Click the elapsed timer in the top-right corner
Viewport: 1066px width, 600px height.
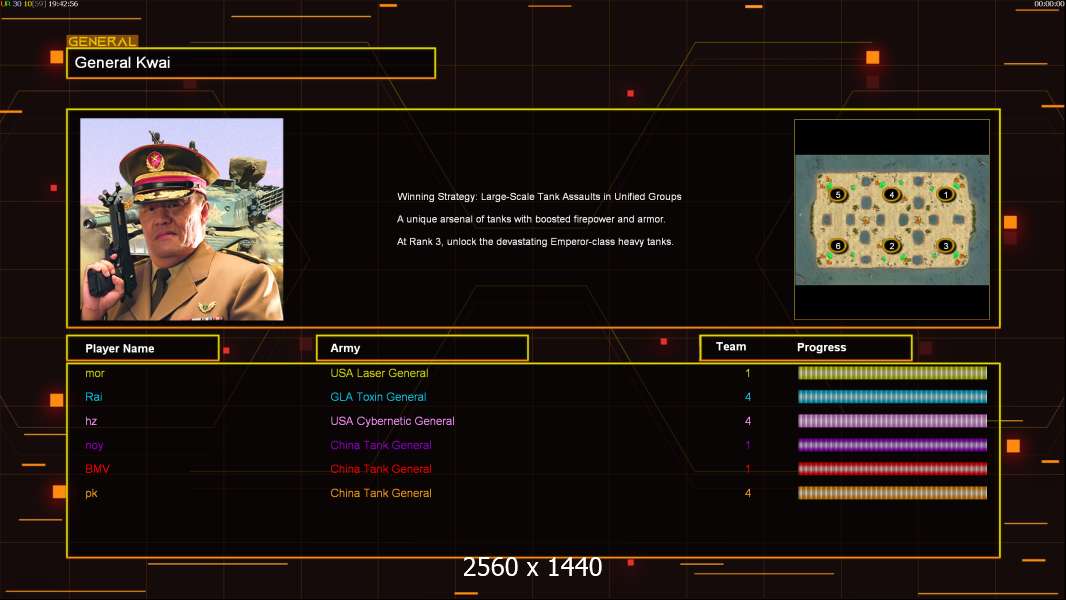pos(1048,5)
